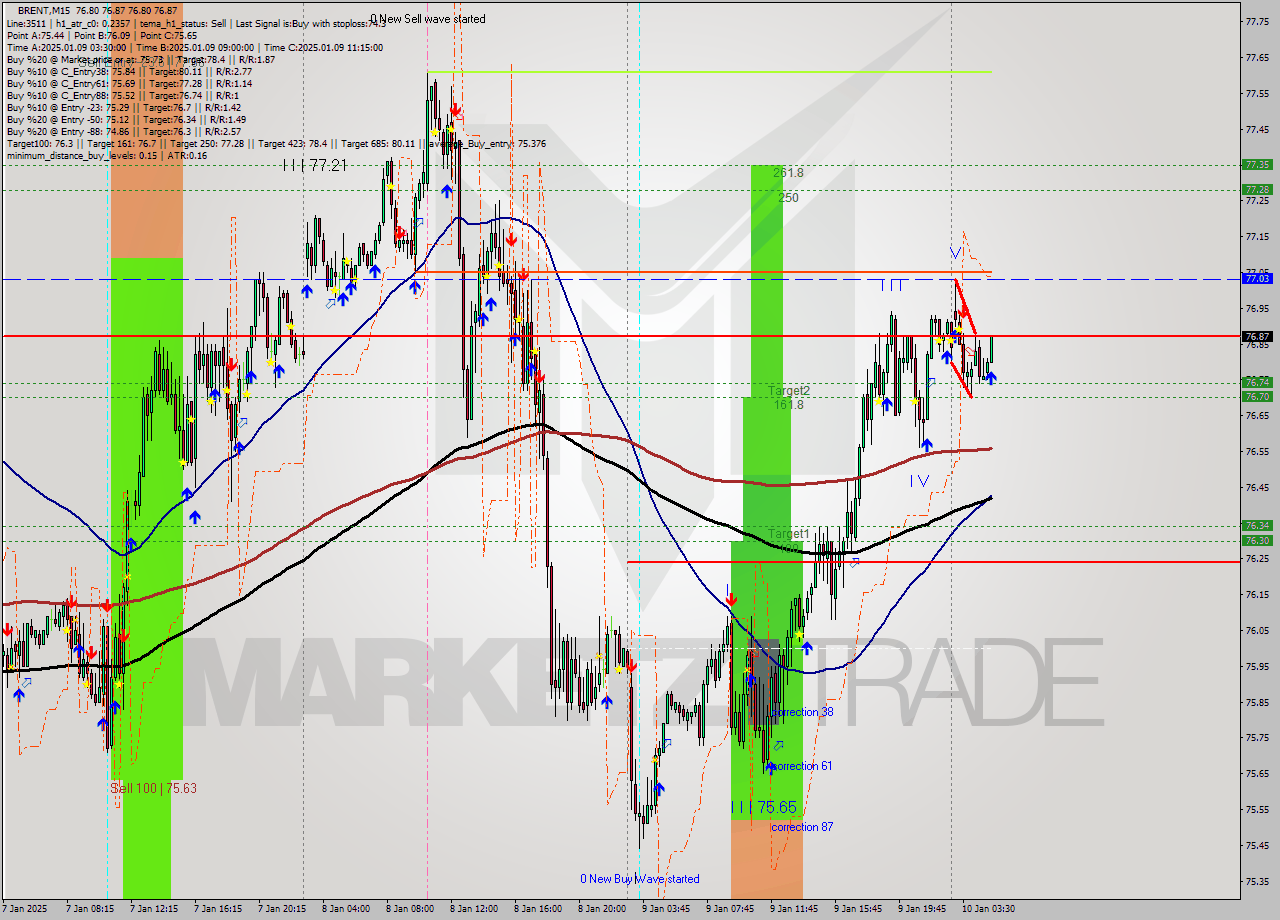Click the '9 Jan 03:45' time axis label
The width and height of the screenshot is (1280, 920).
pyautogui.click(x=666, y=909)
